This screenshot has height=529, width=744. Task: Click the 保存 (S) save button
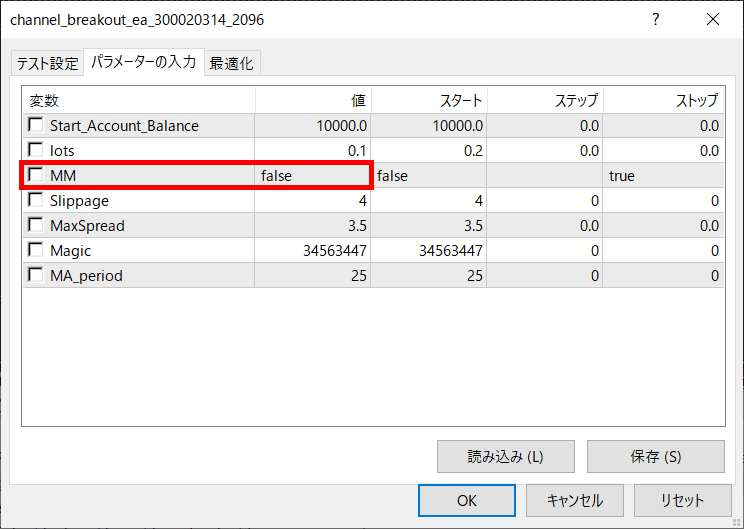(x=655, y=456)
